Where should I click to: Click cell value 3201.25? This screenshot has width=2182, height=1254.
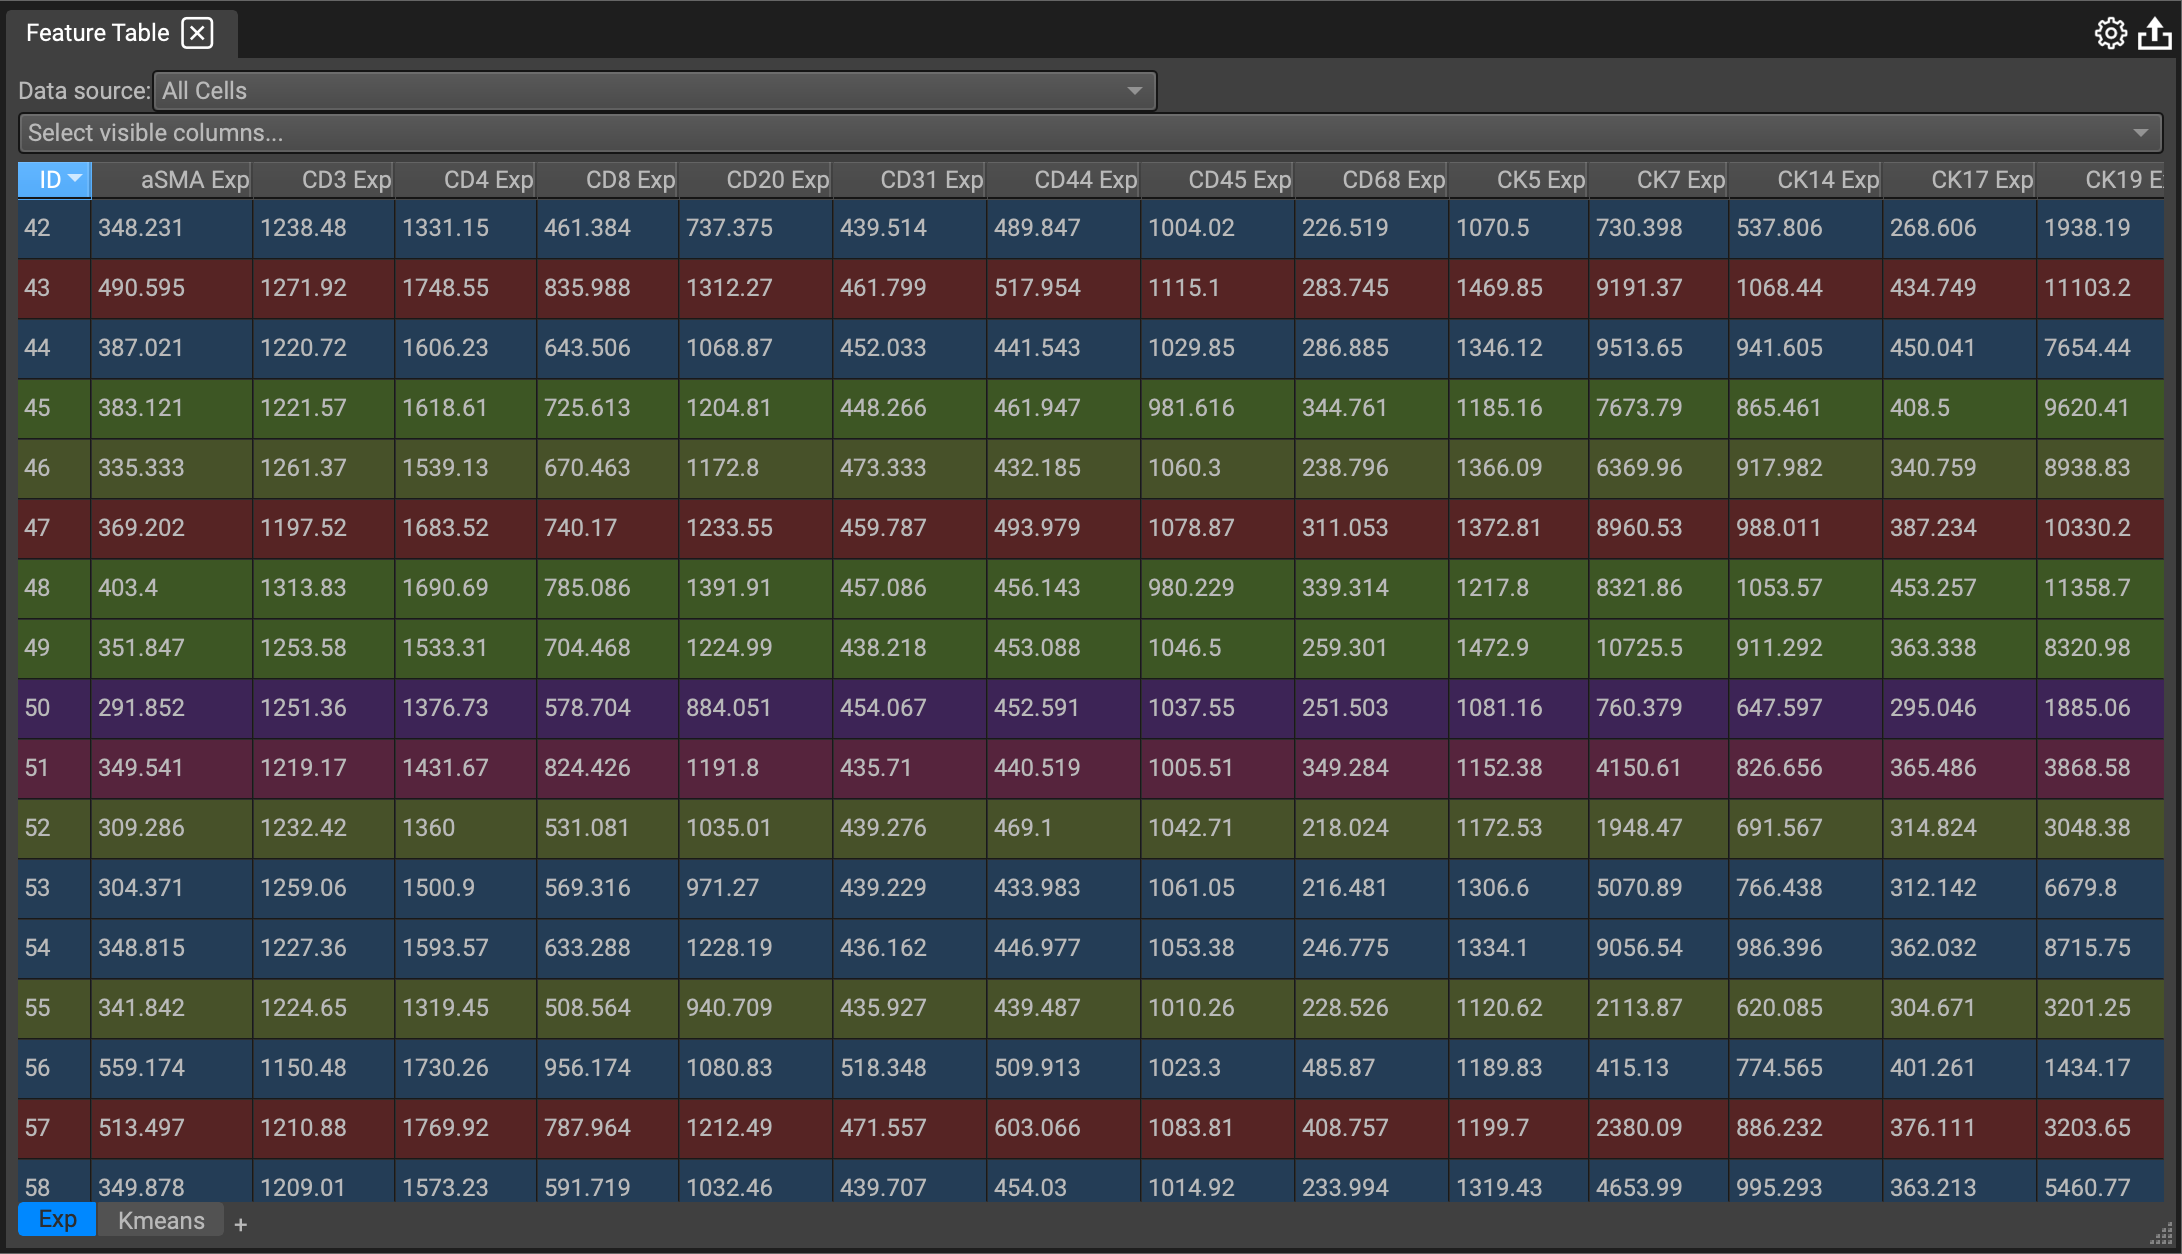(x=2087, y=1008)
